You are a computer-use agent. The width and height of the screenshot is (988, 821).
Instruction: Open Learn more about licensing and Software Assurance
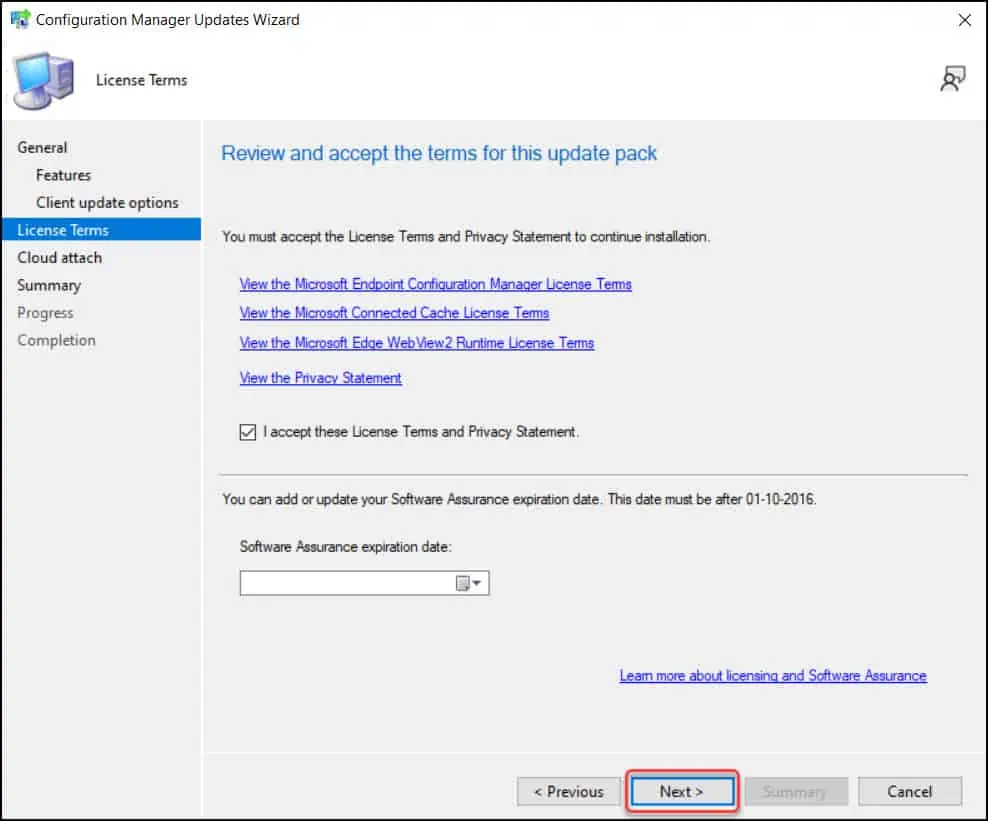point(773,675)
